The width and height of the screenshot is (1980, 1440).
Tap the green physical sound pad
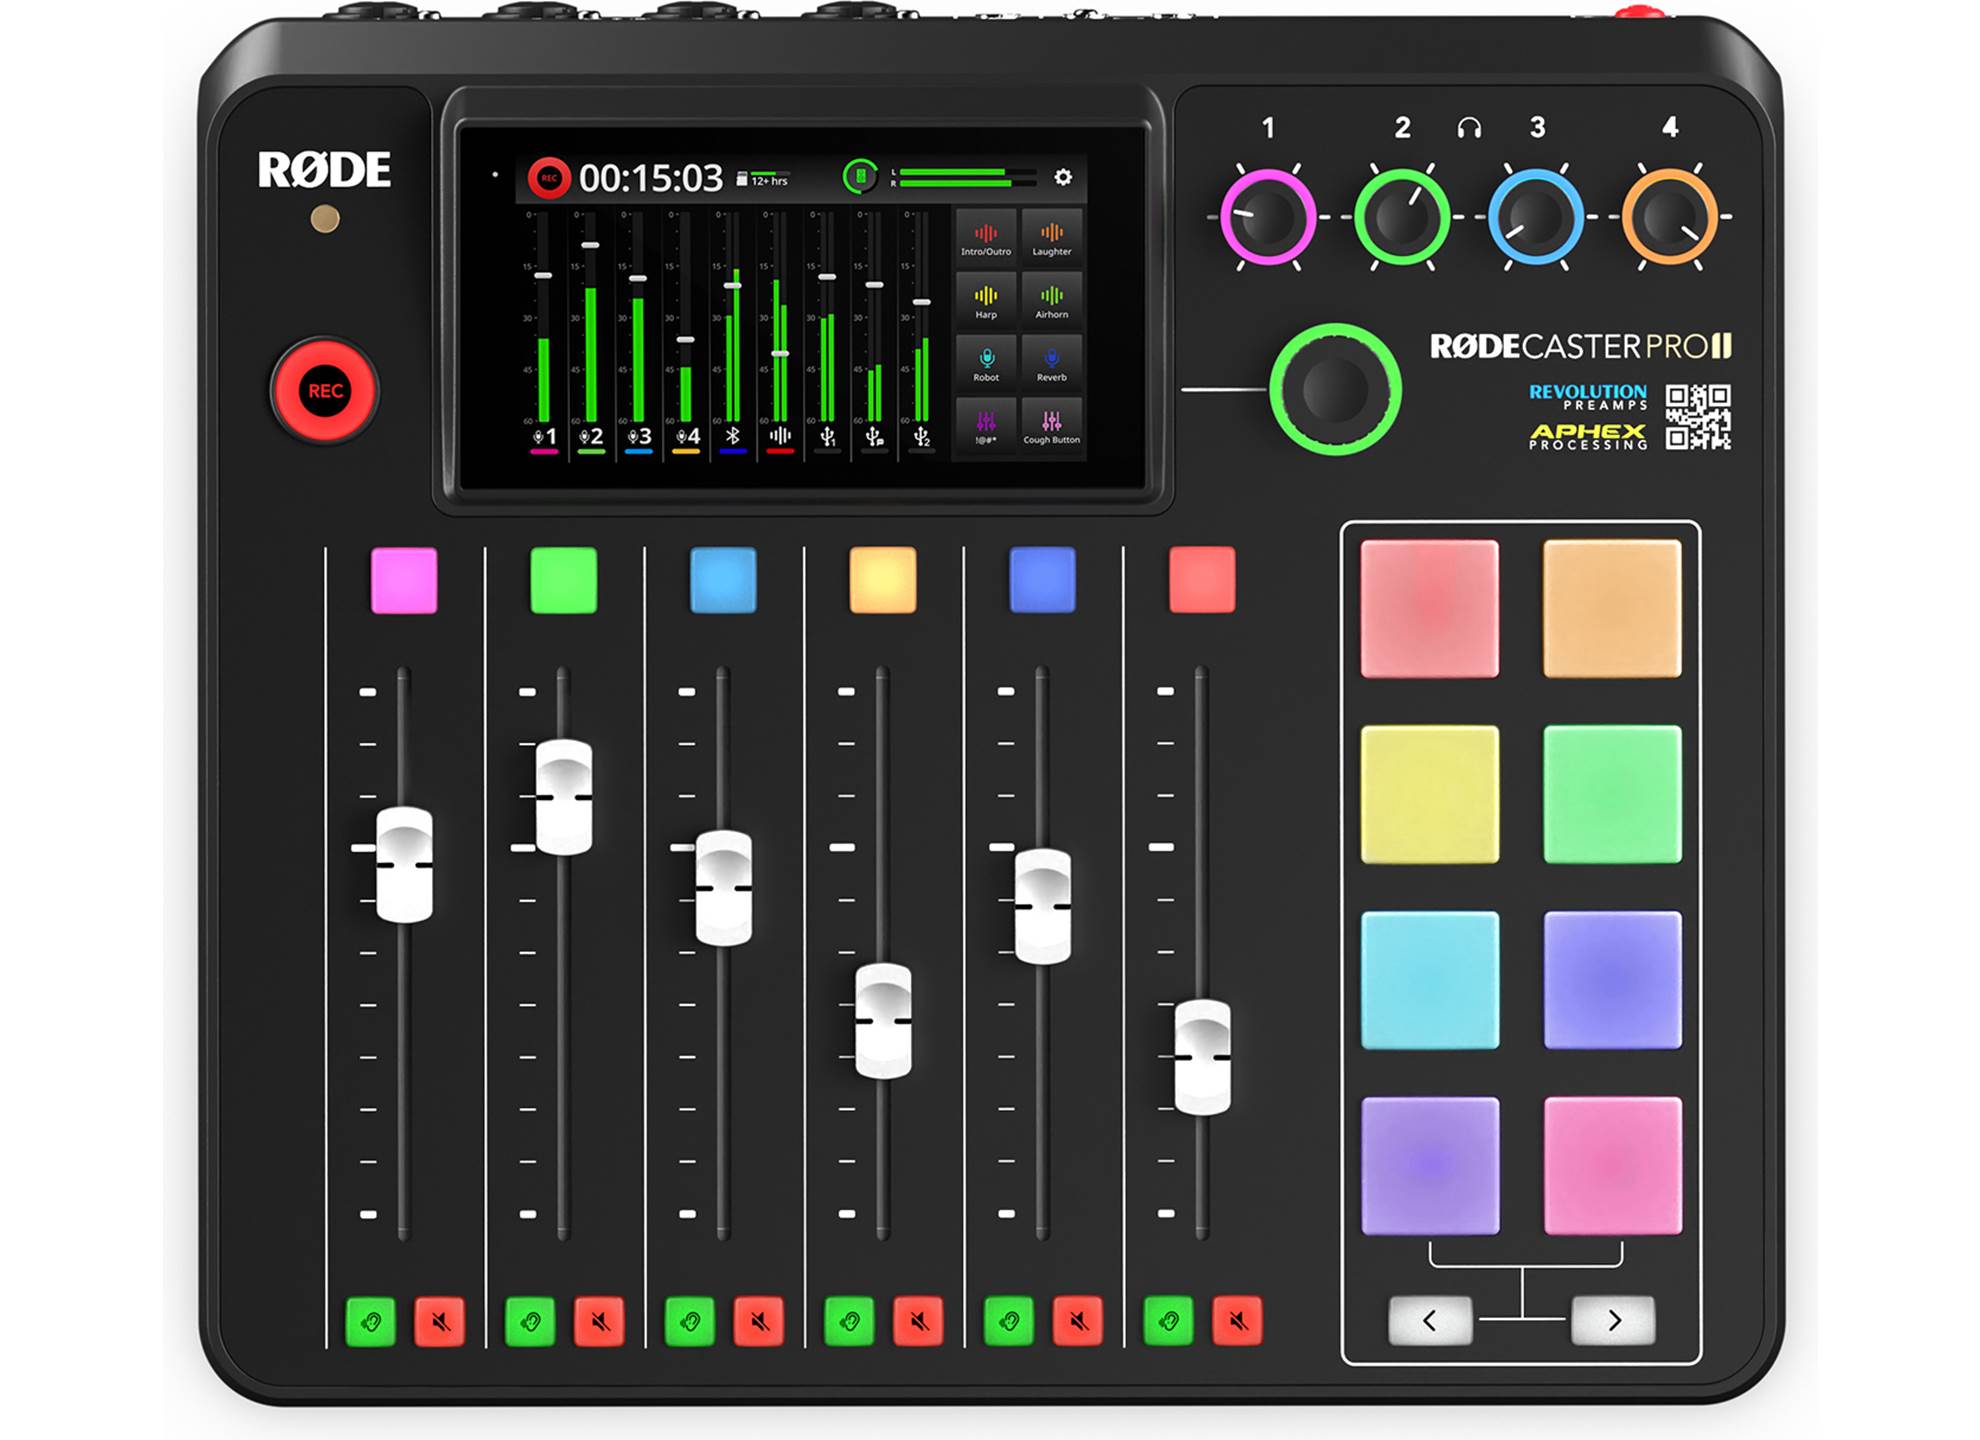[1613, 795]
